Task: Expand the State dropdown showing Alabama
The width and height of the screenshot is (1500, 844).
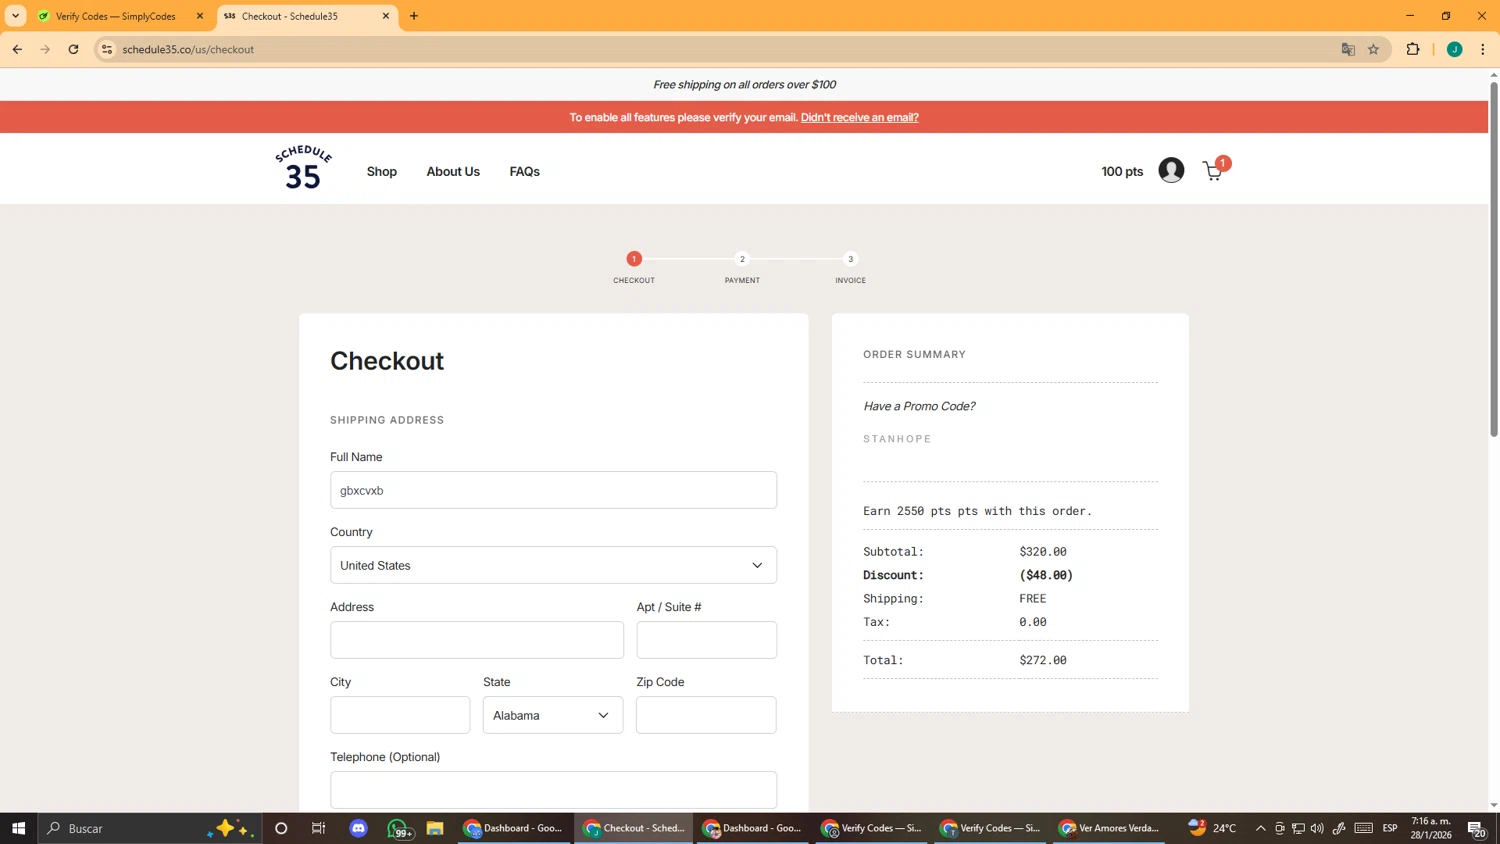Action: pyautogui.click(x=553, y=715)
